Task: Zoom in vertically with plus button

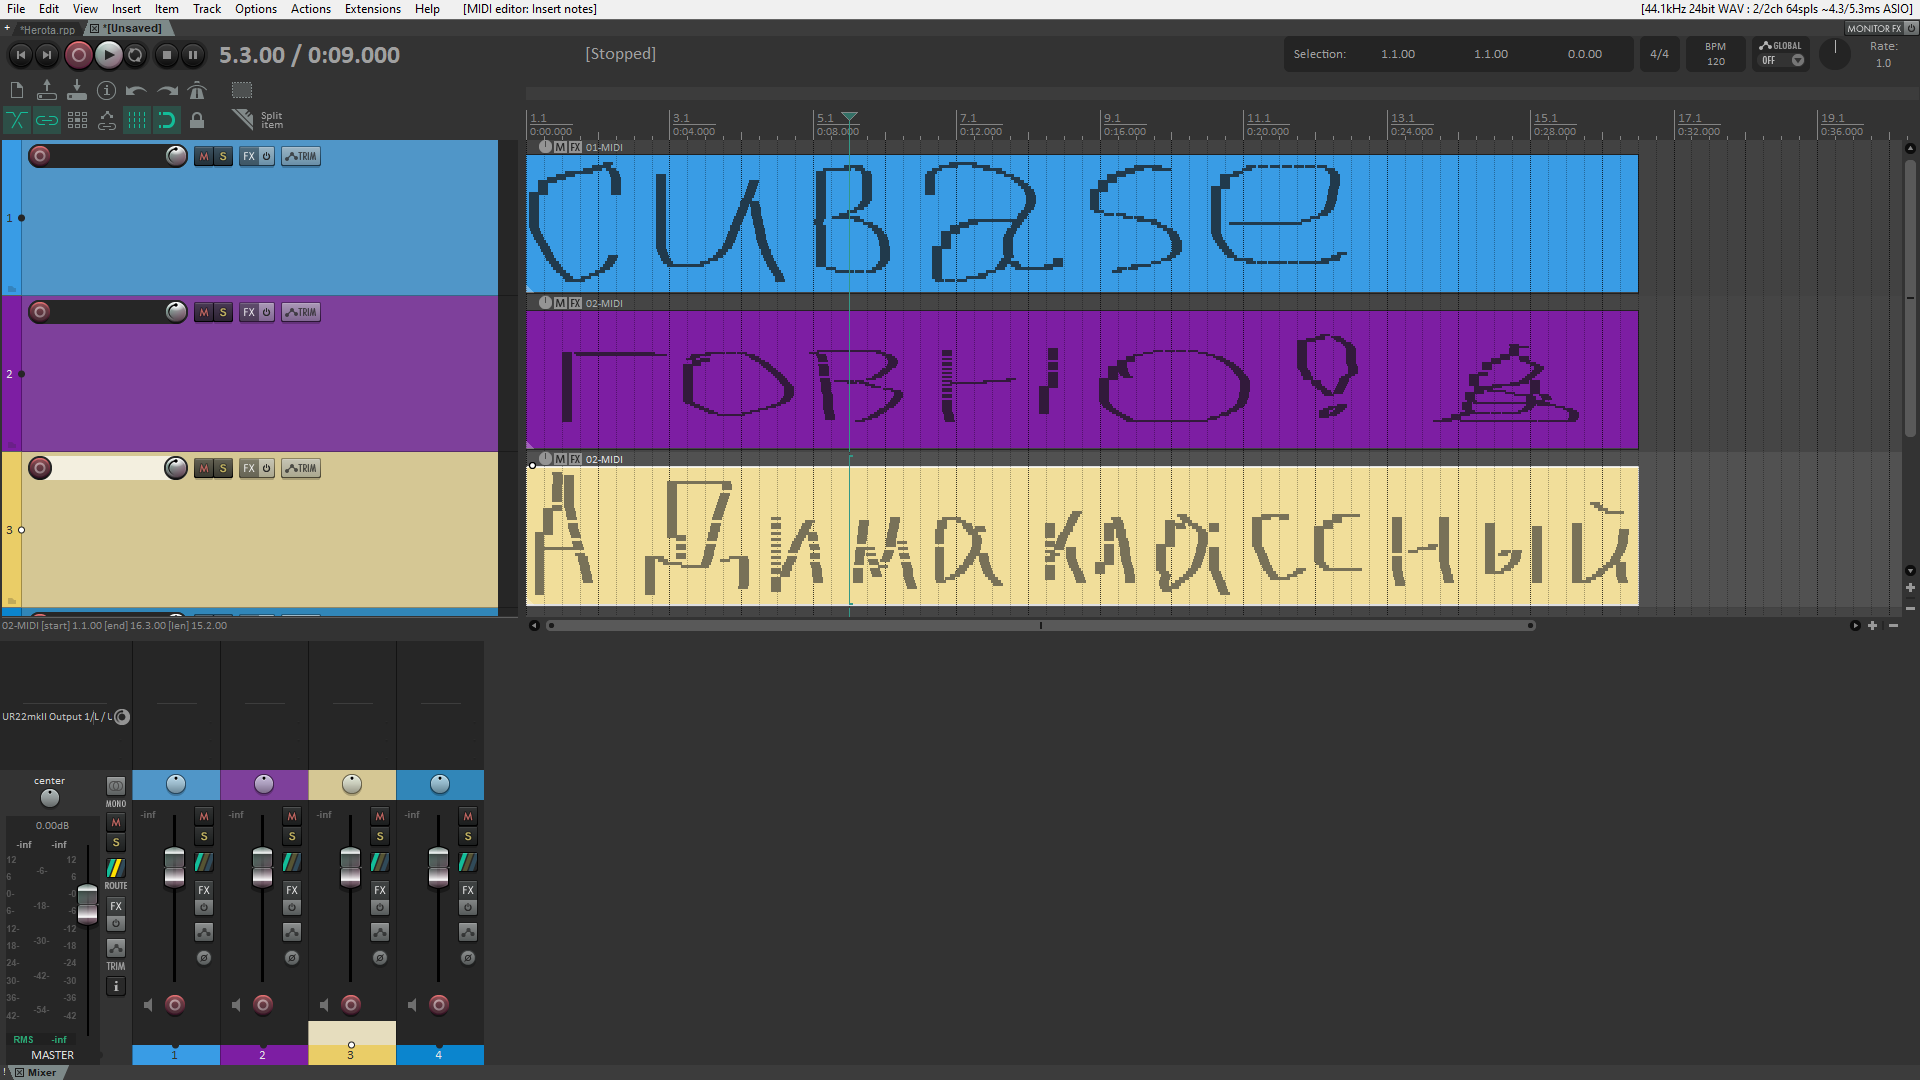Action: pos(1910,588)
